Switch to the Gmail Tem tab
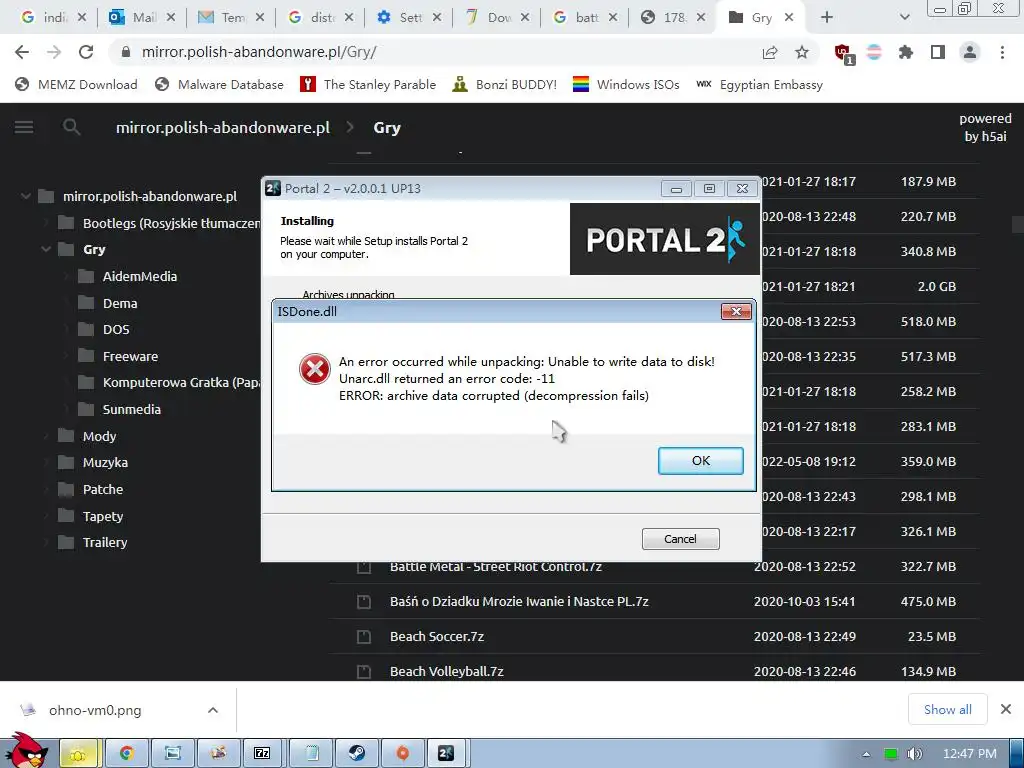This screenshot has width=1024, height=768. click(231, 18)
